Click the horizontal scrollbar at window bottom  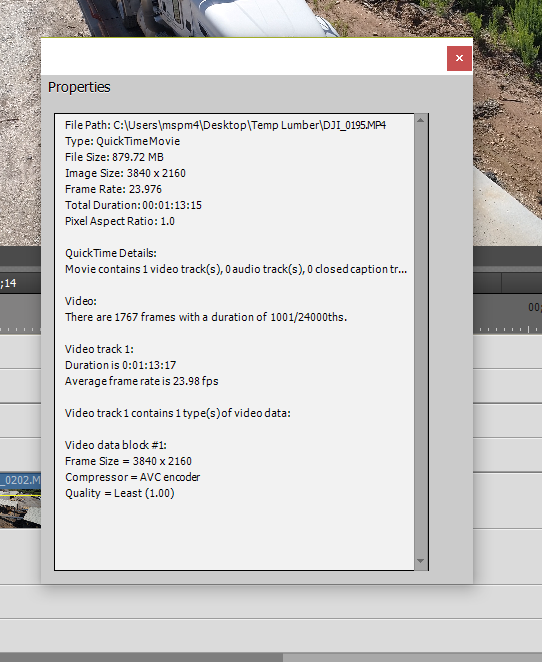(141, 657)
